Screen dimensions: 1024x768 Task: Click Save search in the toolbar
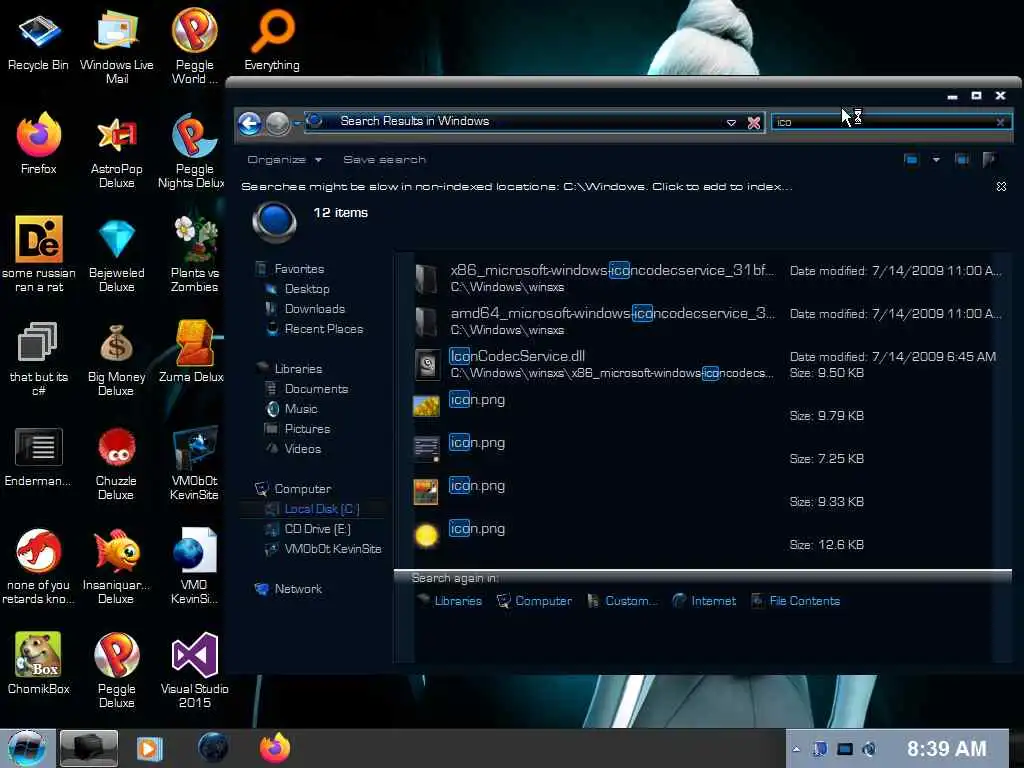[384, 159]
